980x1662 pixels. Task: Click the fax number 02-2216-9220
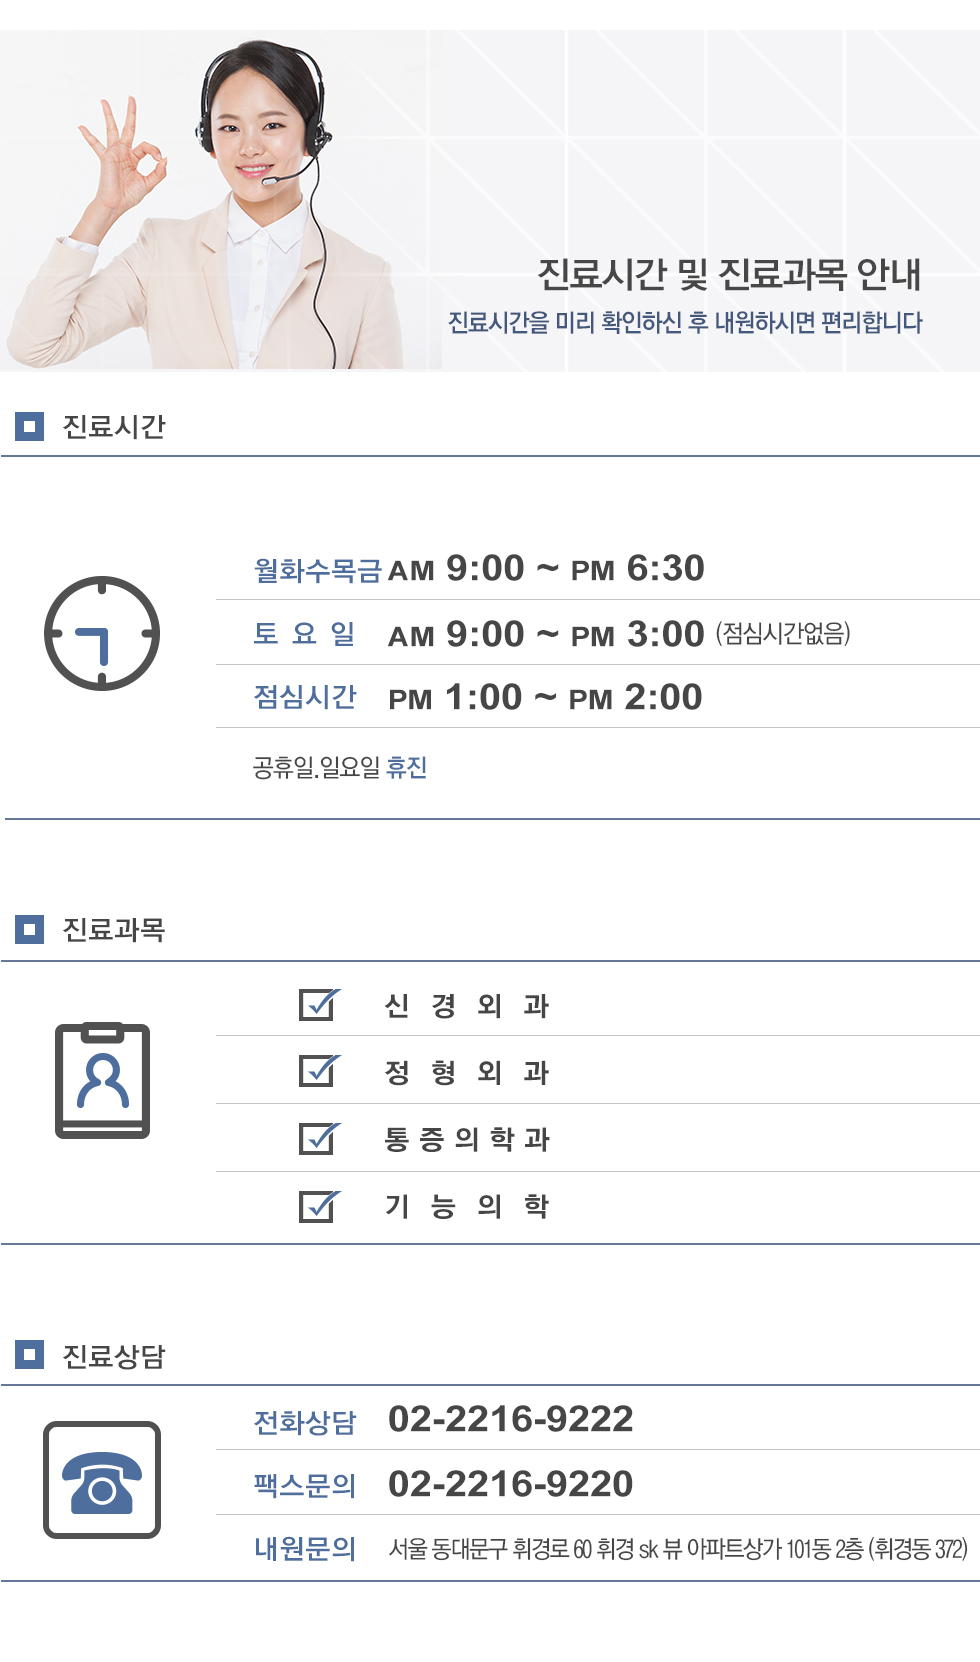pos(510,1484)
